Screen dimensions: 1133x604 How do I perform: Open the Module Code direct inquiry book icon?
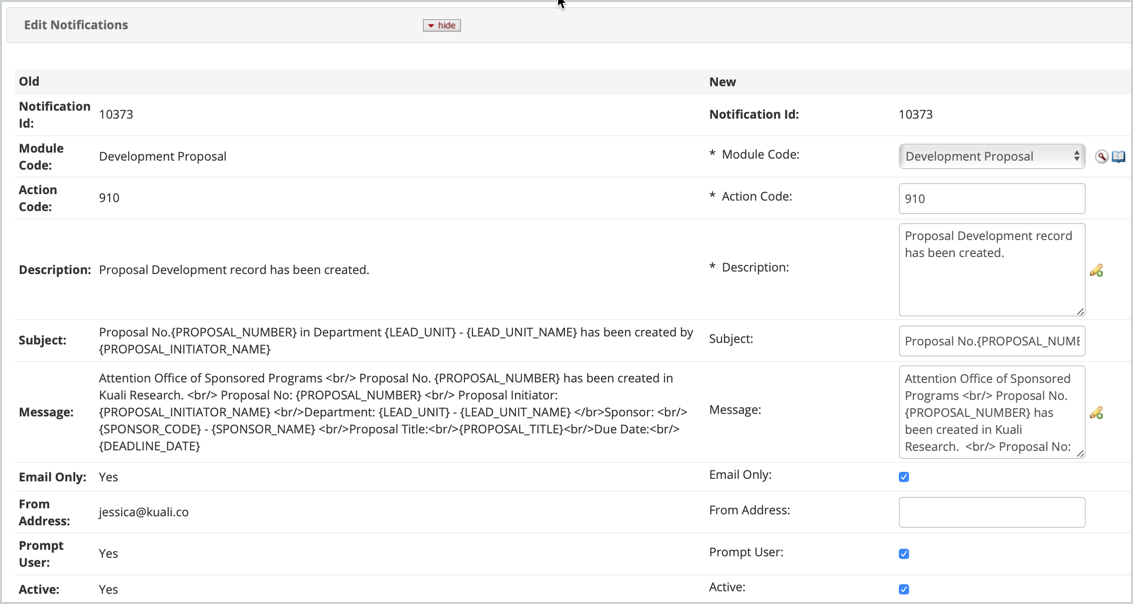point(1119,157)
